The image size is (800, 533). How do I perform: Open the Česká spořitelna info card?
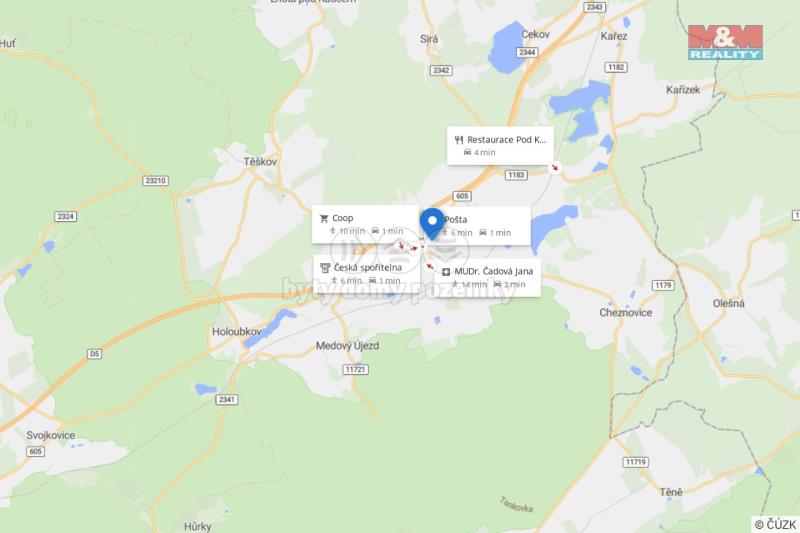point(366,274)
